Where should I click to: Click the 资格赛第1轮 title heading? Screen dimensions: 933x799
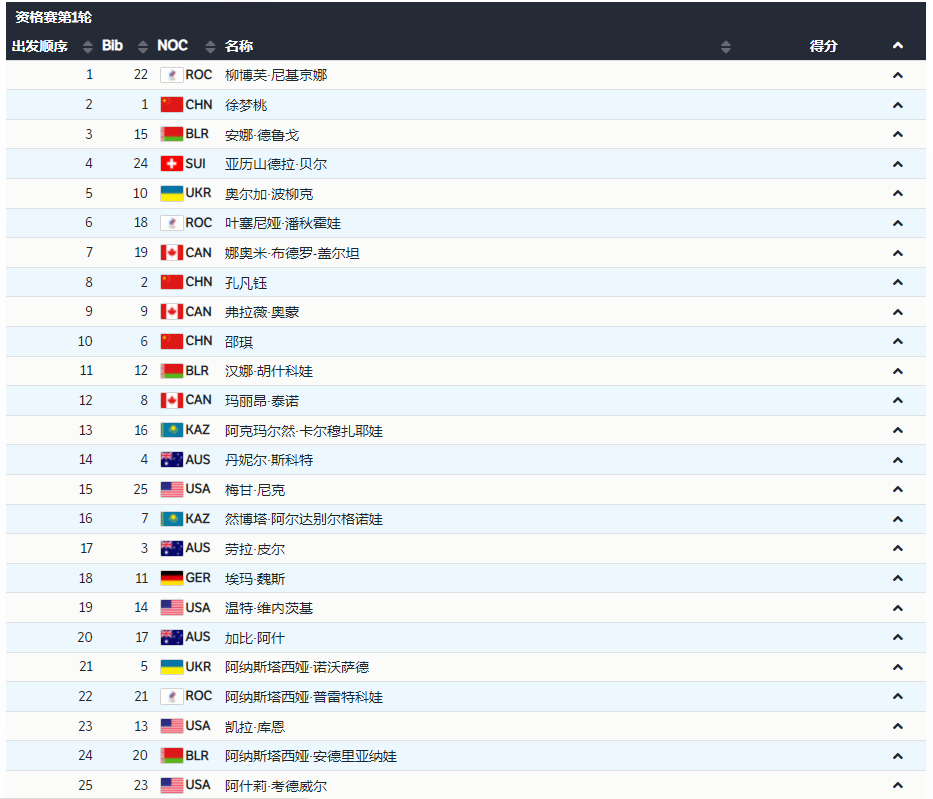54,17
